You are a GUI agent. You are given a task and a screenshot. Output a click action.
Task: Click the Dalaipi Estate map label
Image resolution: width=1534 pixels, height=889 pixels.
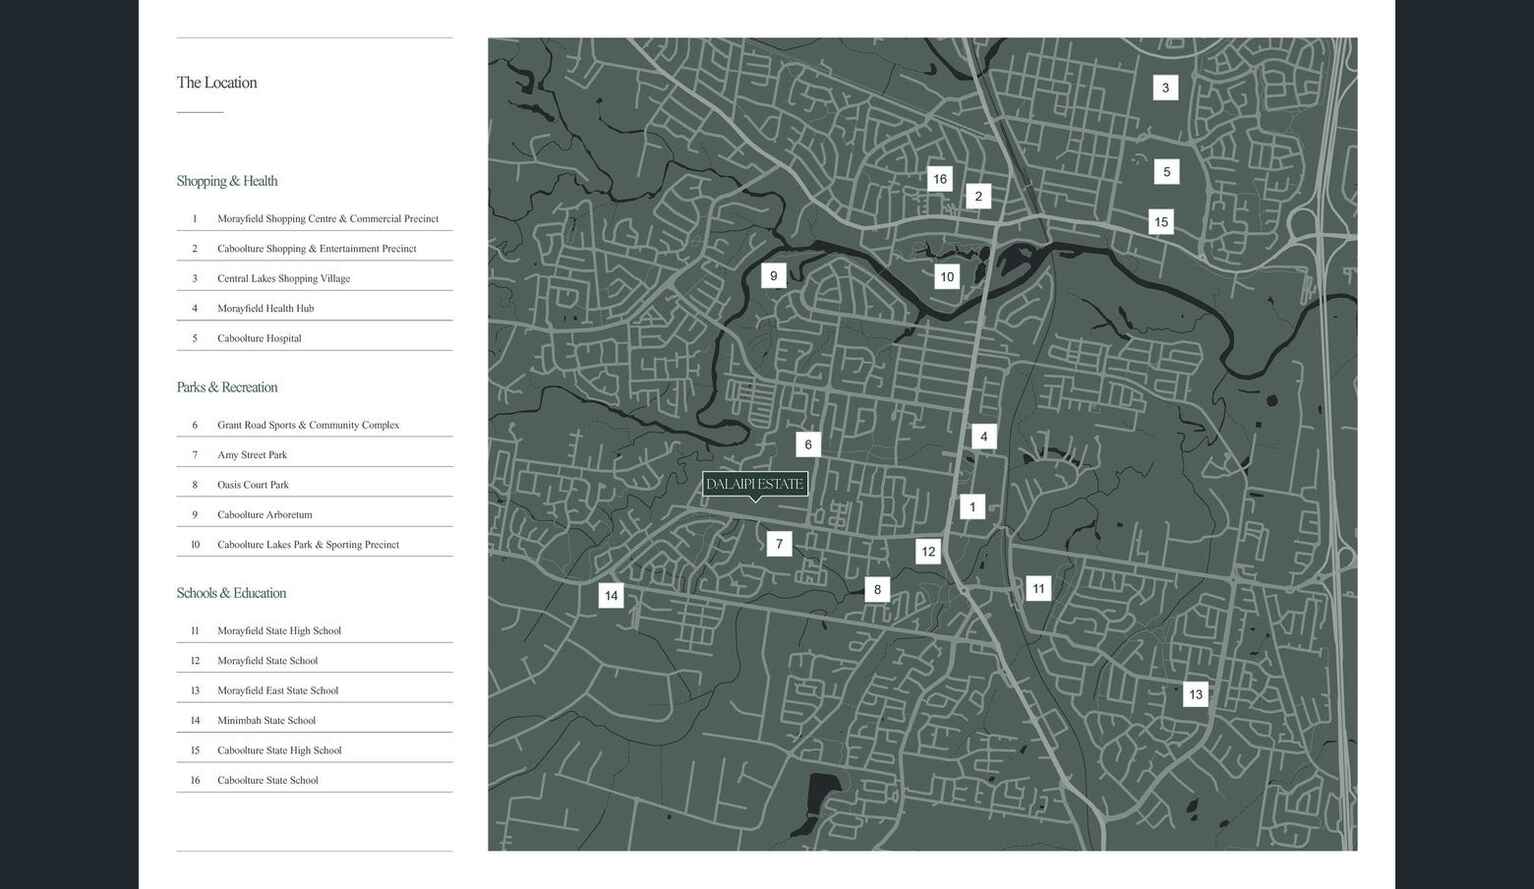754,484
